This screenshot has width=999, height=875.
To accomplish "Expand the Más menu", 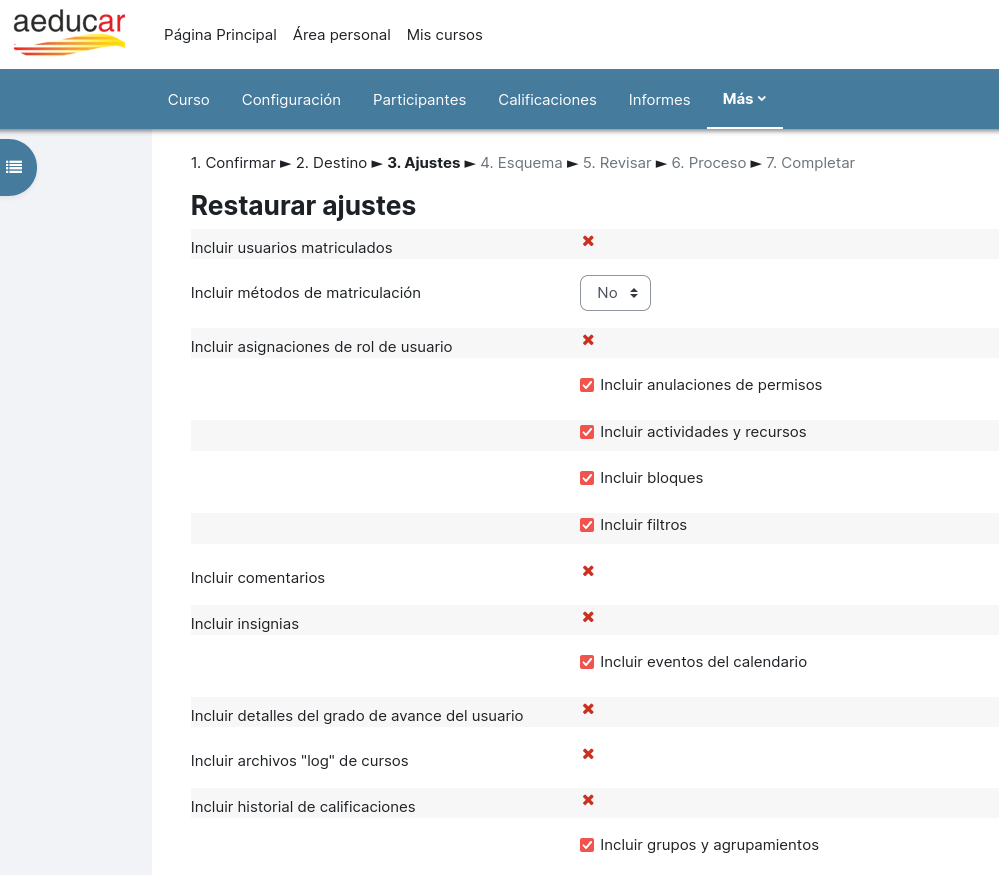I will tap(744, 99).
